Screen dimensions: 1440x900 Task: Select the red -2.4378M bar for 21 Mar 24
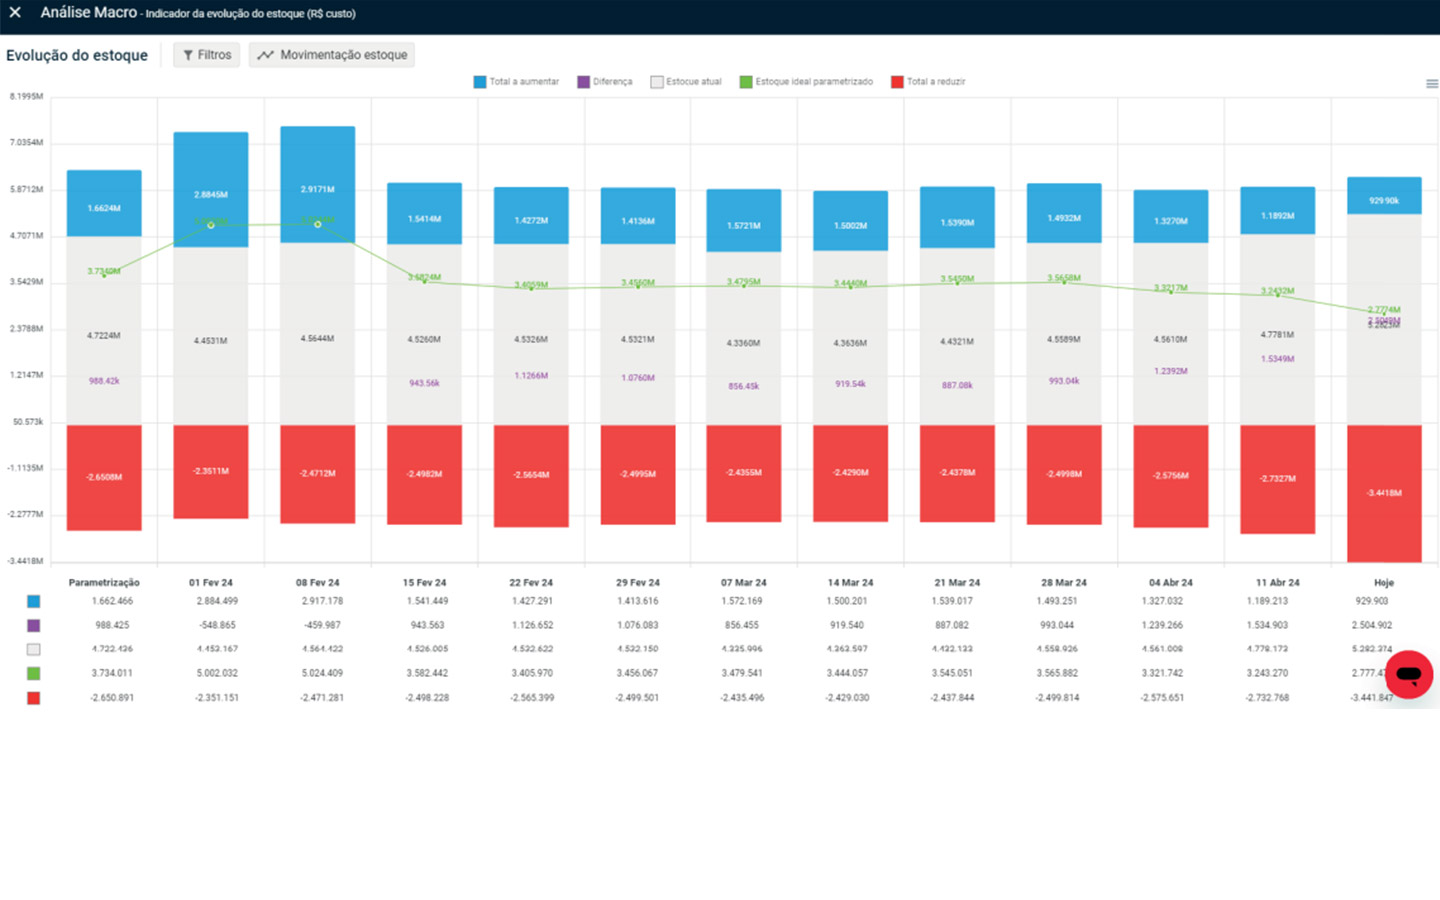point(957,473)
